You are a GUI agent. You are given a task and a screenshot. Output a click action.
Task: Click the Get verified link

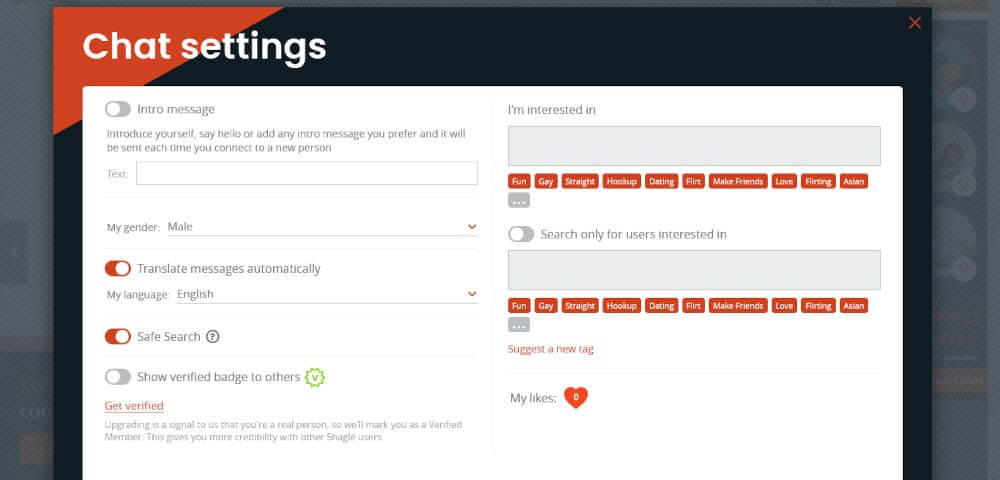click(134, 406)
